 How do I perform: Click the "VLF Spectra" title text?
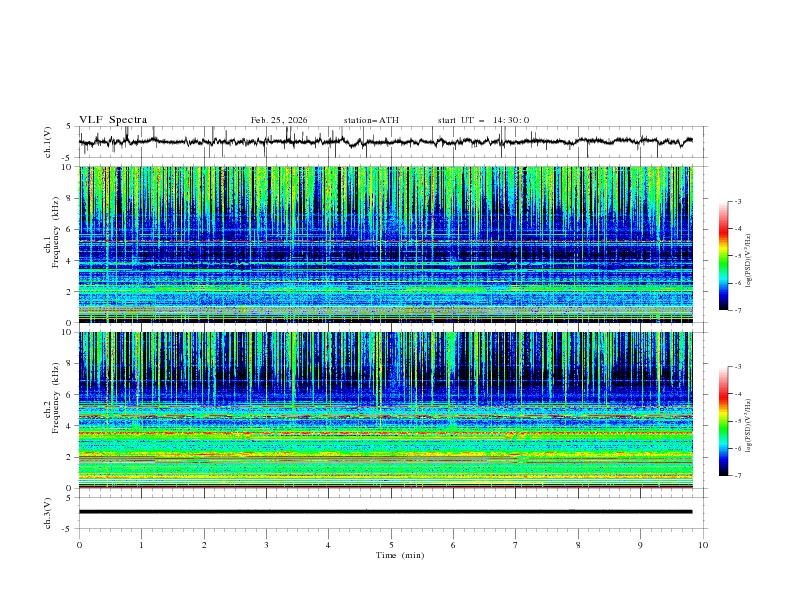pos(113,120)
